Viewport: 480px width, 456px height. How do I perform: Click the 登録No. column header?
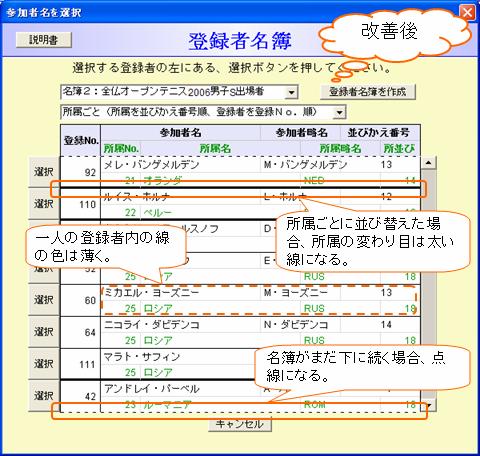(81, 141)
